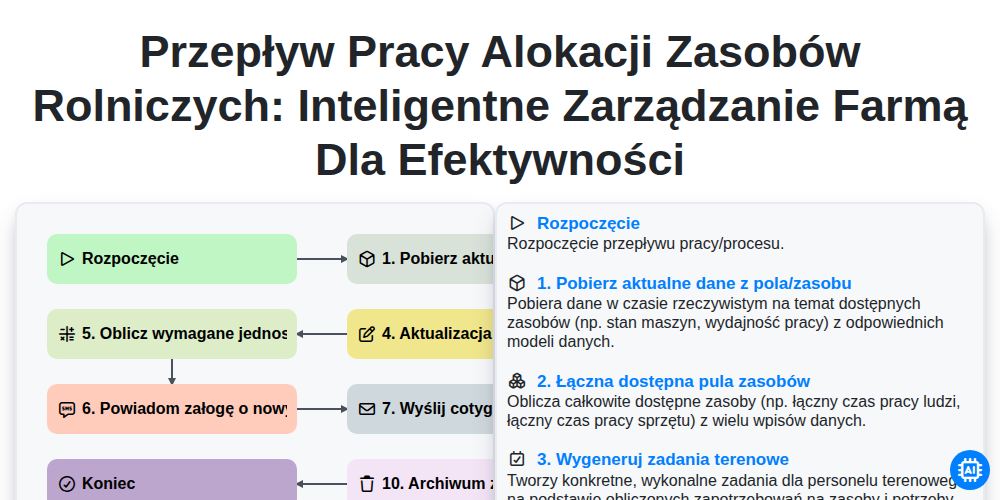Click cube icon in Pobierz node
This screenshot has height=500, width=1000.
coord(367,259)
